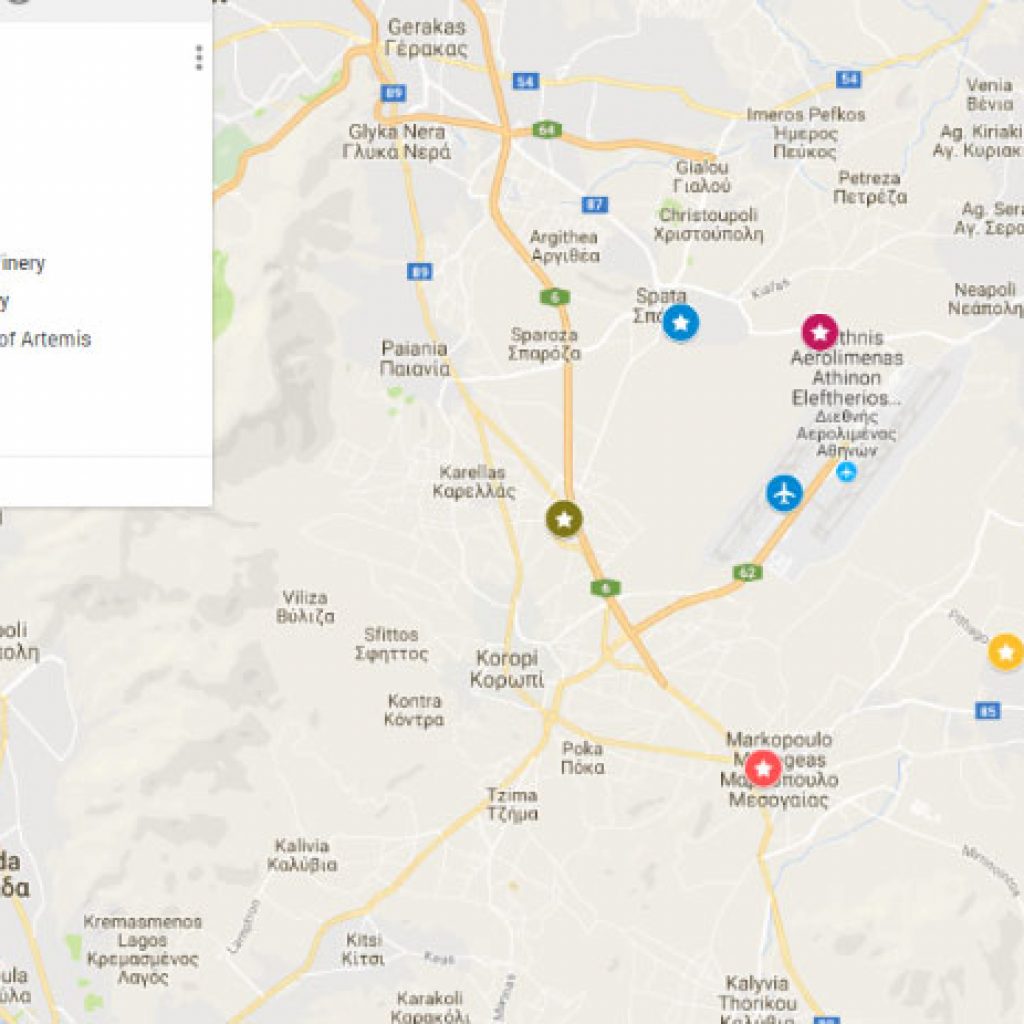Click the blue star marker at Spata

point(680,323)
